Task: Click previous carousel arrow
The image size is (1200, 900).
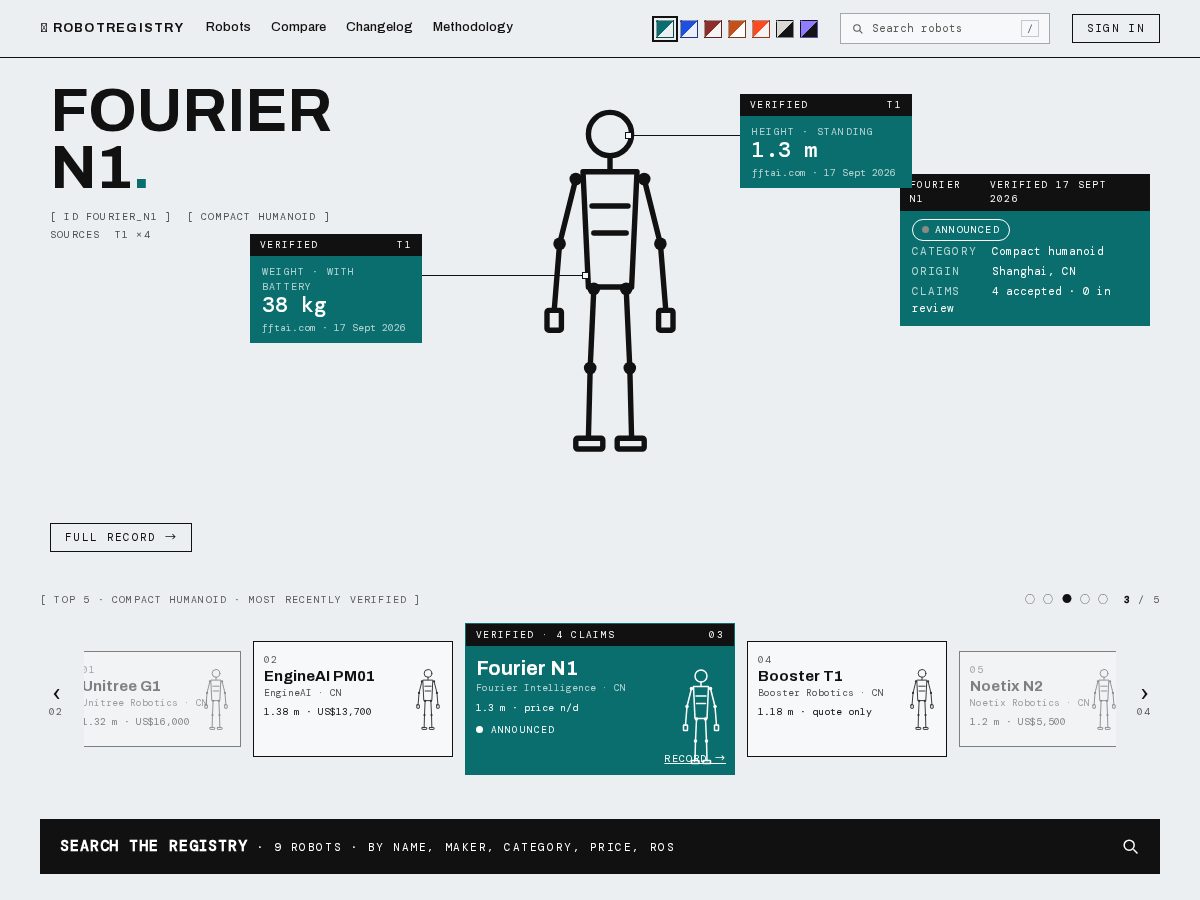Action: point(56,693)
